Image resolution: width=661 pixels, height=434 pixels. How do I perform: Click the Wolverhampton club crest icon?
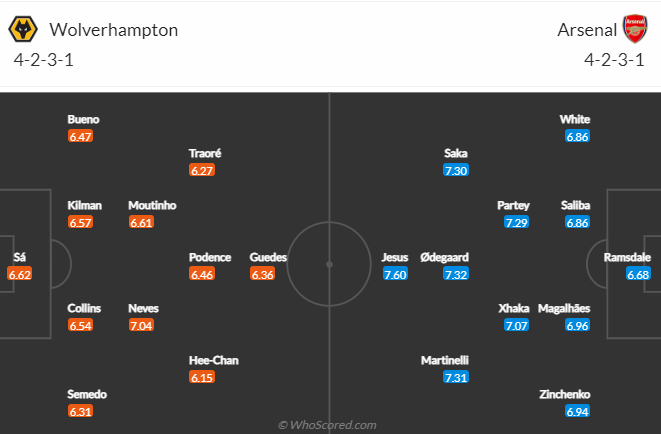23,29
